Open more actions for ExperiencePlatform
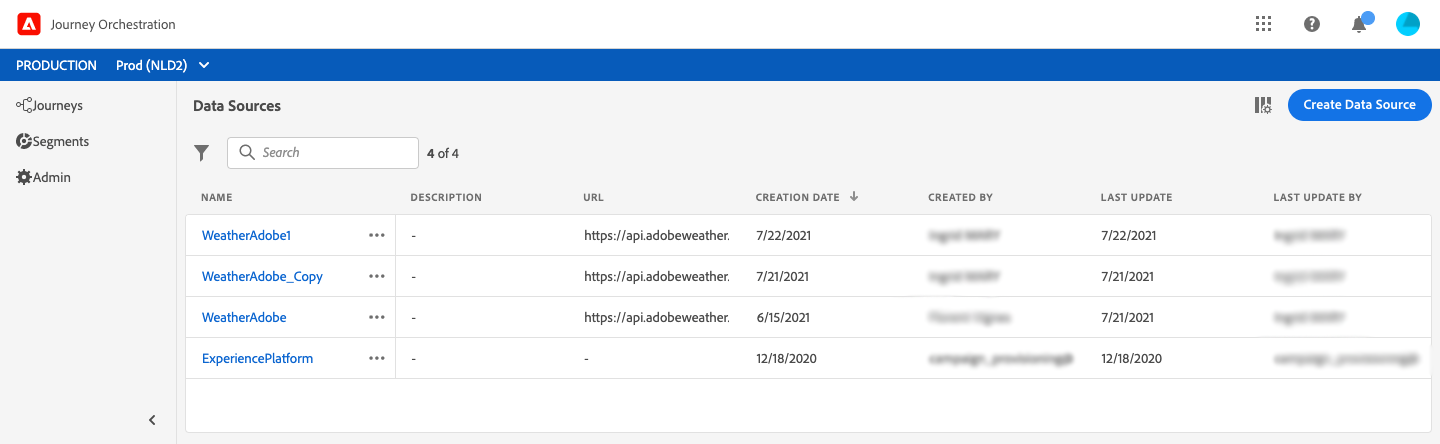Screen dimensions: 1440x444 (x=377, y=359)
